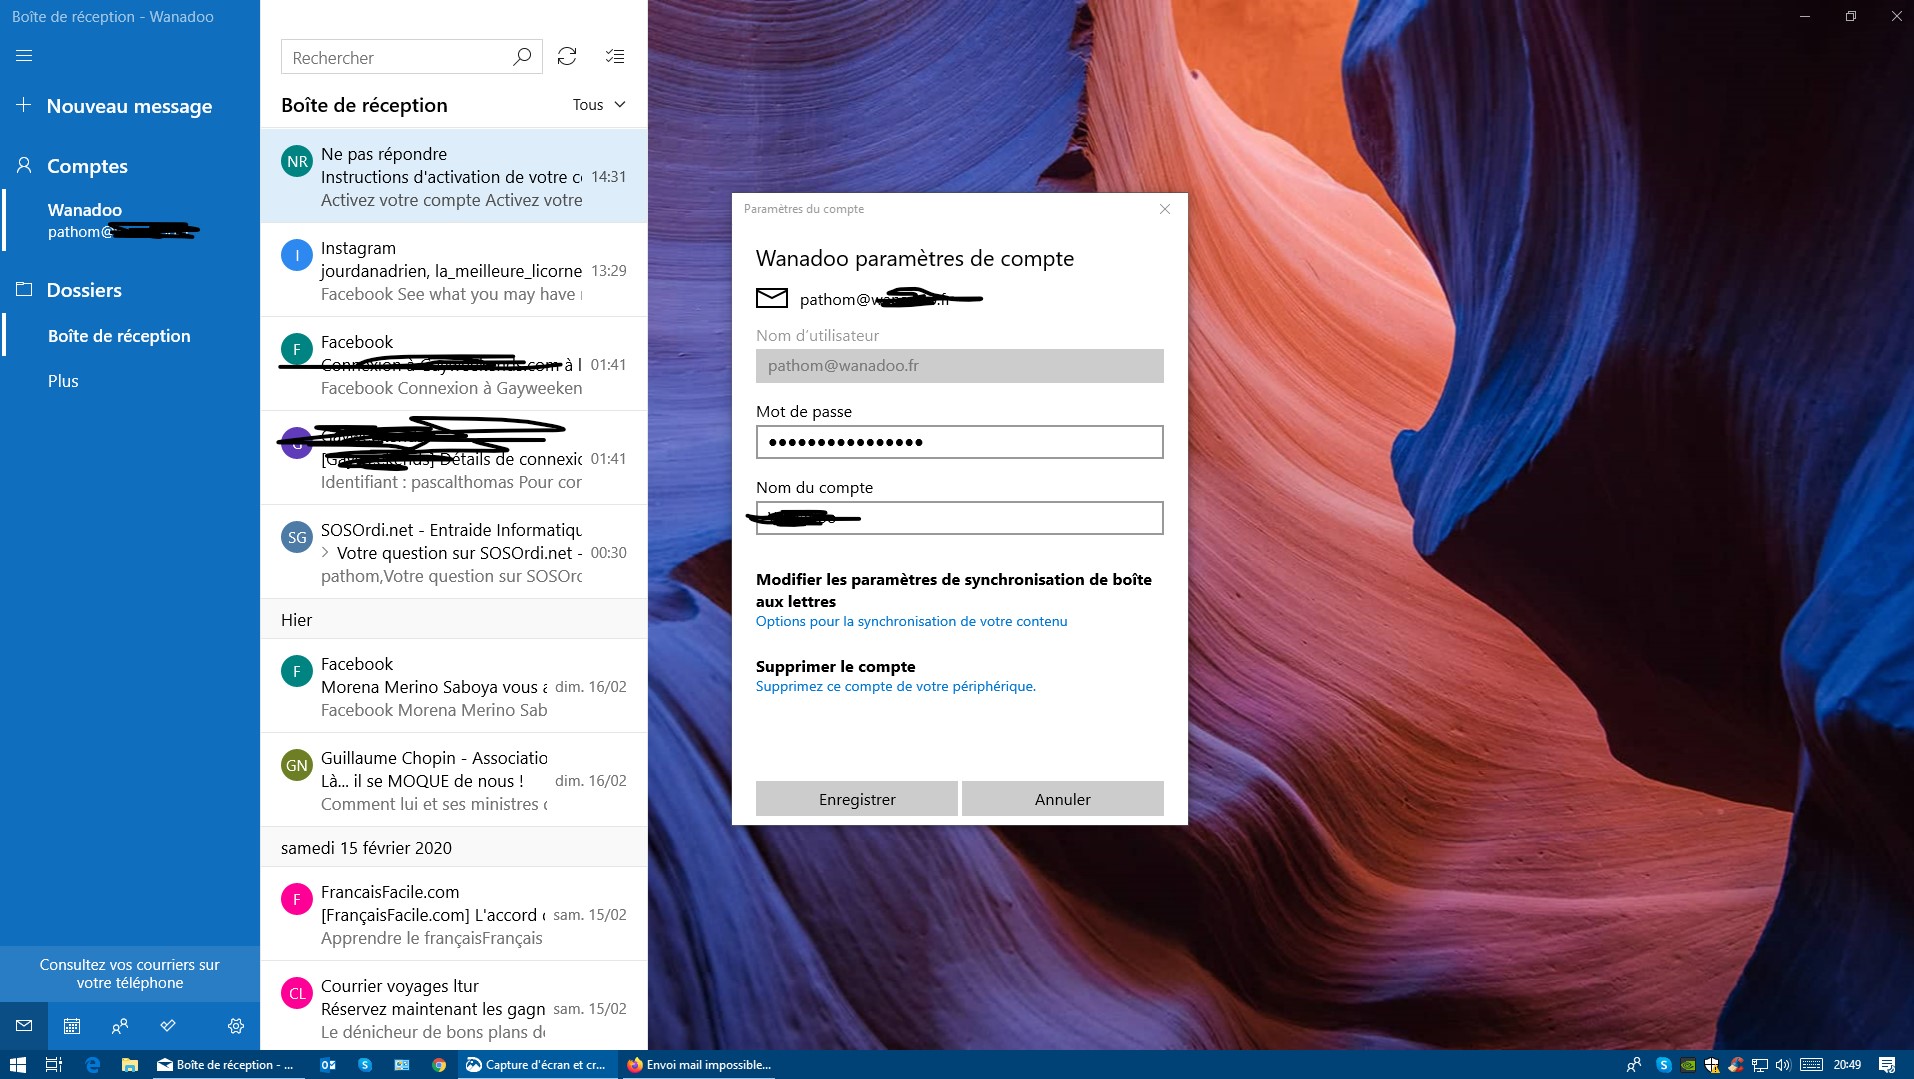Image resolution: width=1914 pixels, height=1079 pixels.
Task: Open Mail settings gear icon
Action: click(236, 1025)
